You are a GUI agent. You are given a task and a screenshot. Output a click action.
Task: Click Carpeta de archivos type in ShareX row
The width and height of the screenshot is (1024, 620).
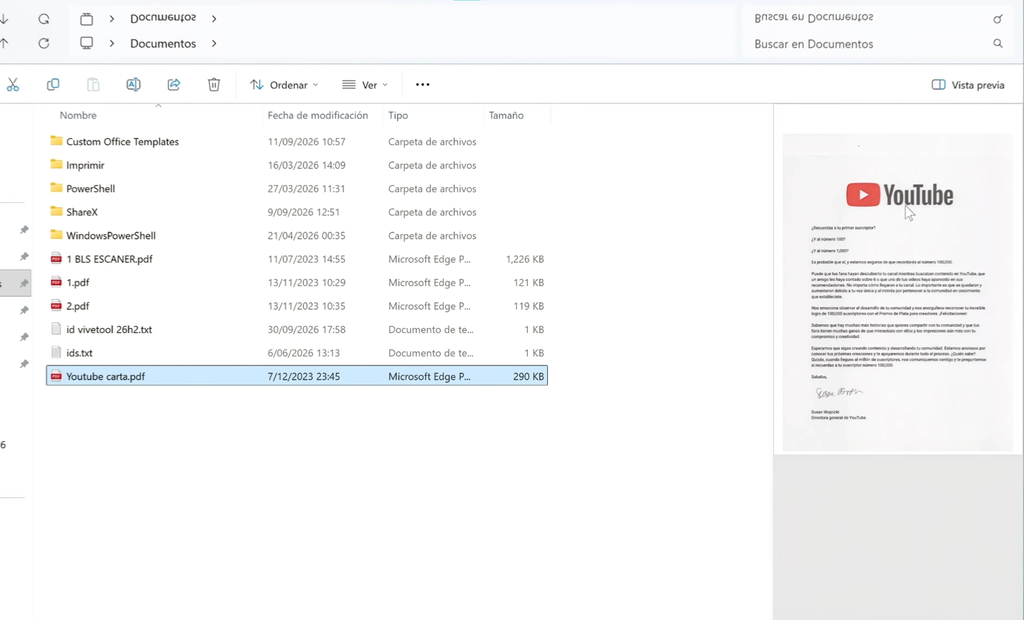432,212
